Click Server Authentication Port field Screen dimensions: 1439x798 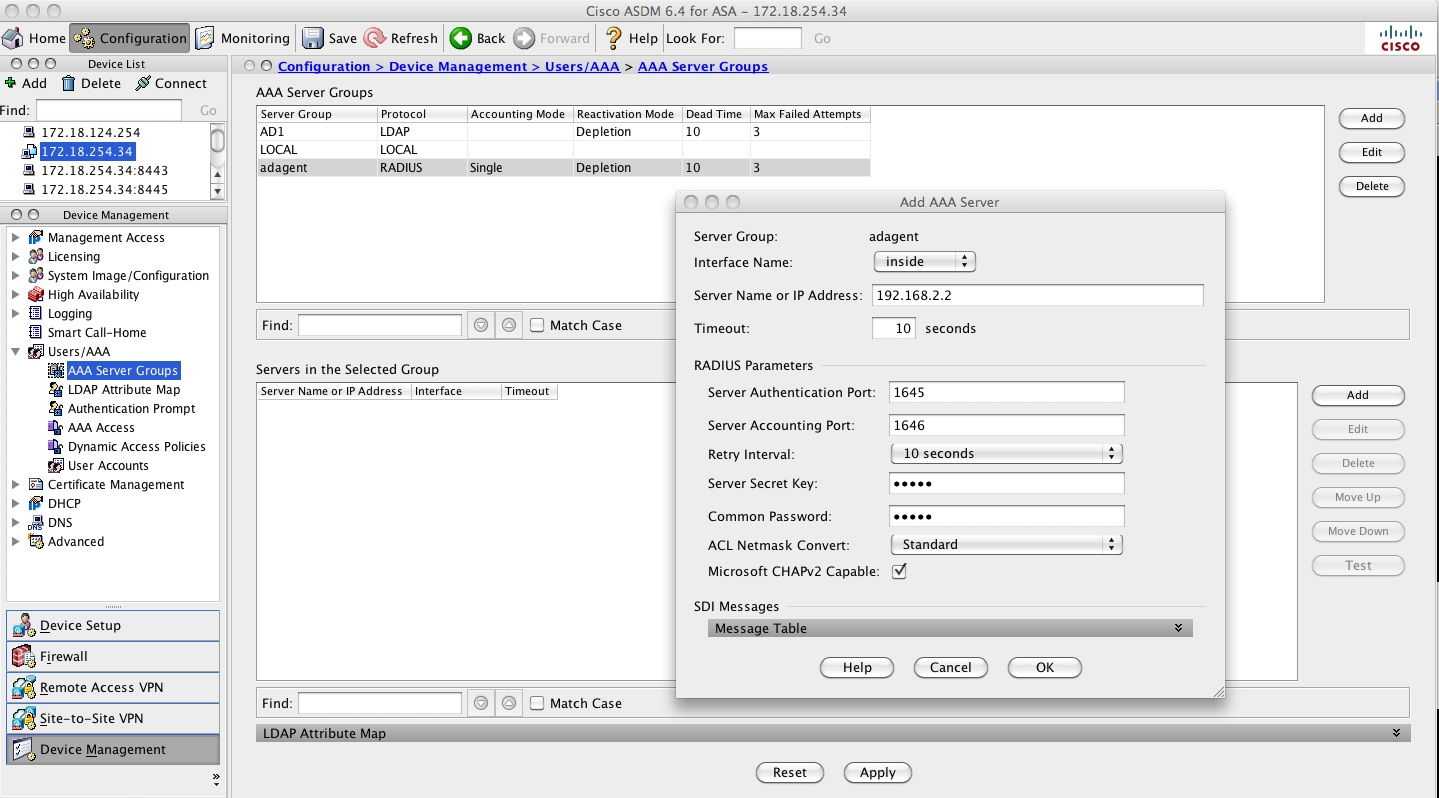coord(1007,392)
